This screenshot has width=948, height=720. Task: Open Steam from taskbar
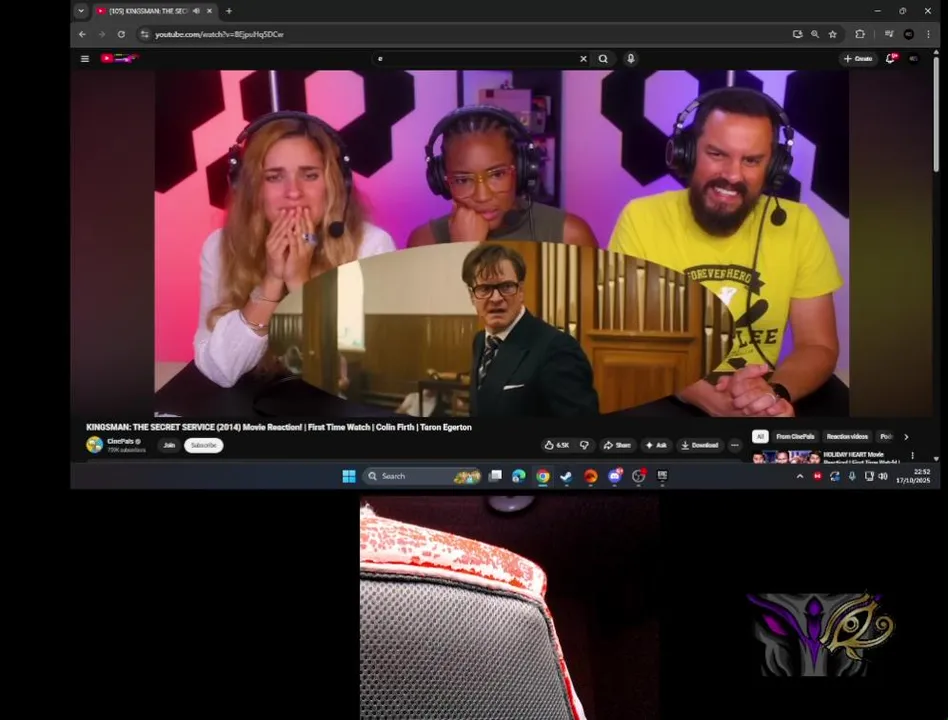[567, 476]
